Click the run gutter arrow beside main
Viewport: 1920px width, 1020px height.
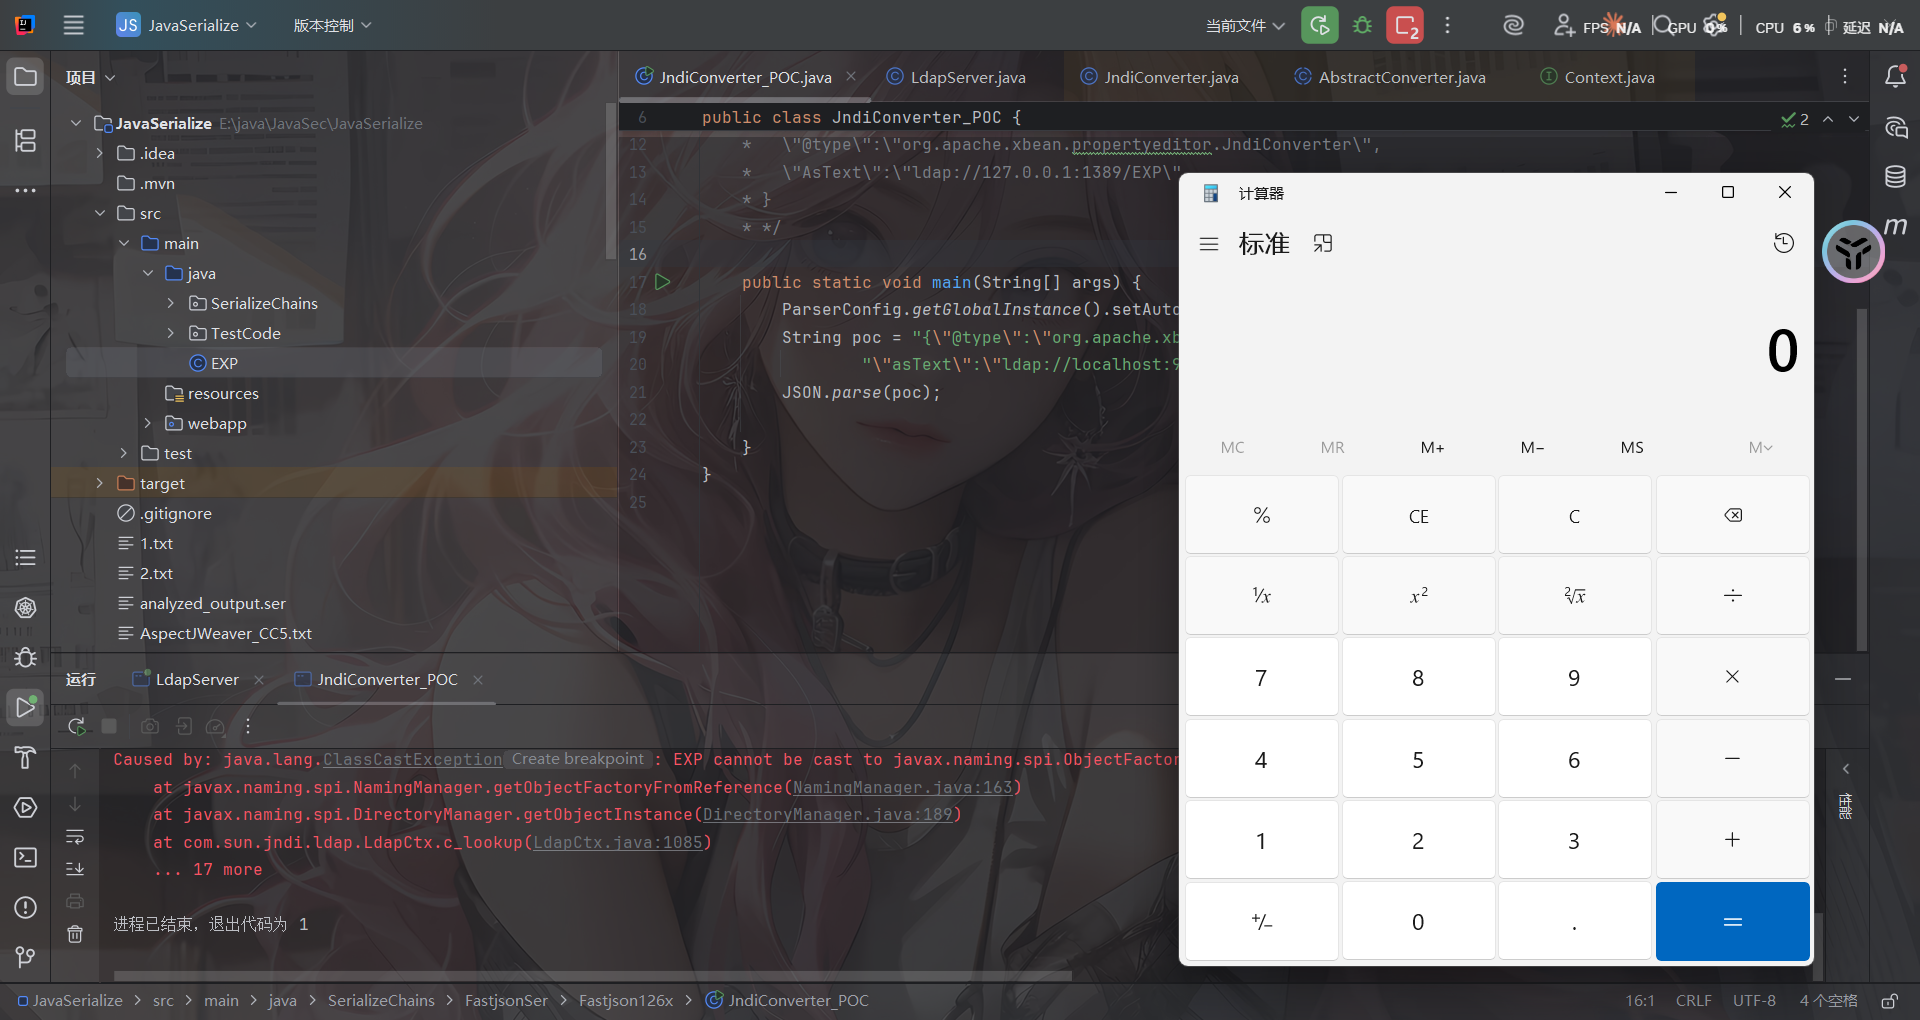[662, 282]
